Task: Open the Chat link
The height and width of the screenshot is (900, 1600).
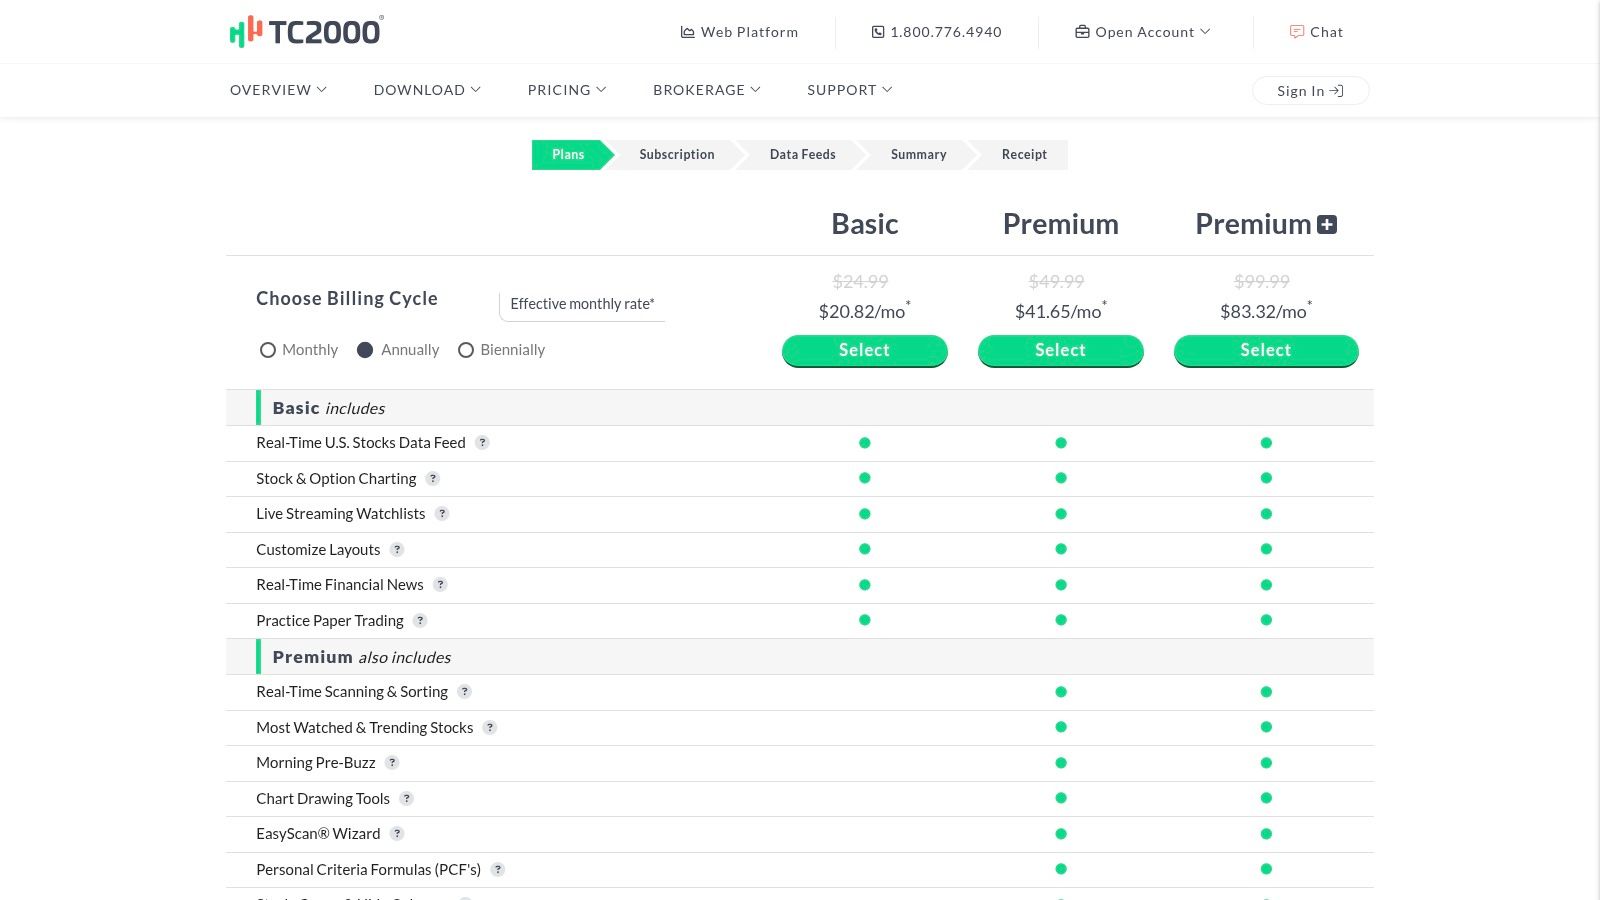Action: coord(1316,32)
